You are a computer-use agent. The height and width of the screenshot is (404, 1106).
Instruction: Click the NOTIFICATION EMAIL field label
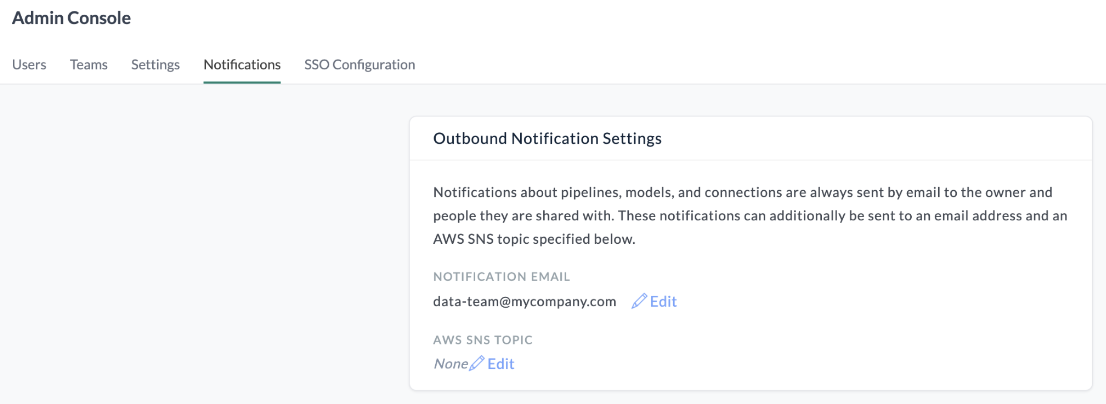point(501,276)
